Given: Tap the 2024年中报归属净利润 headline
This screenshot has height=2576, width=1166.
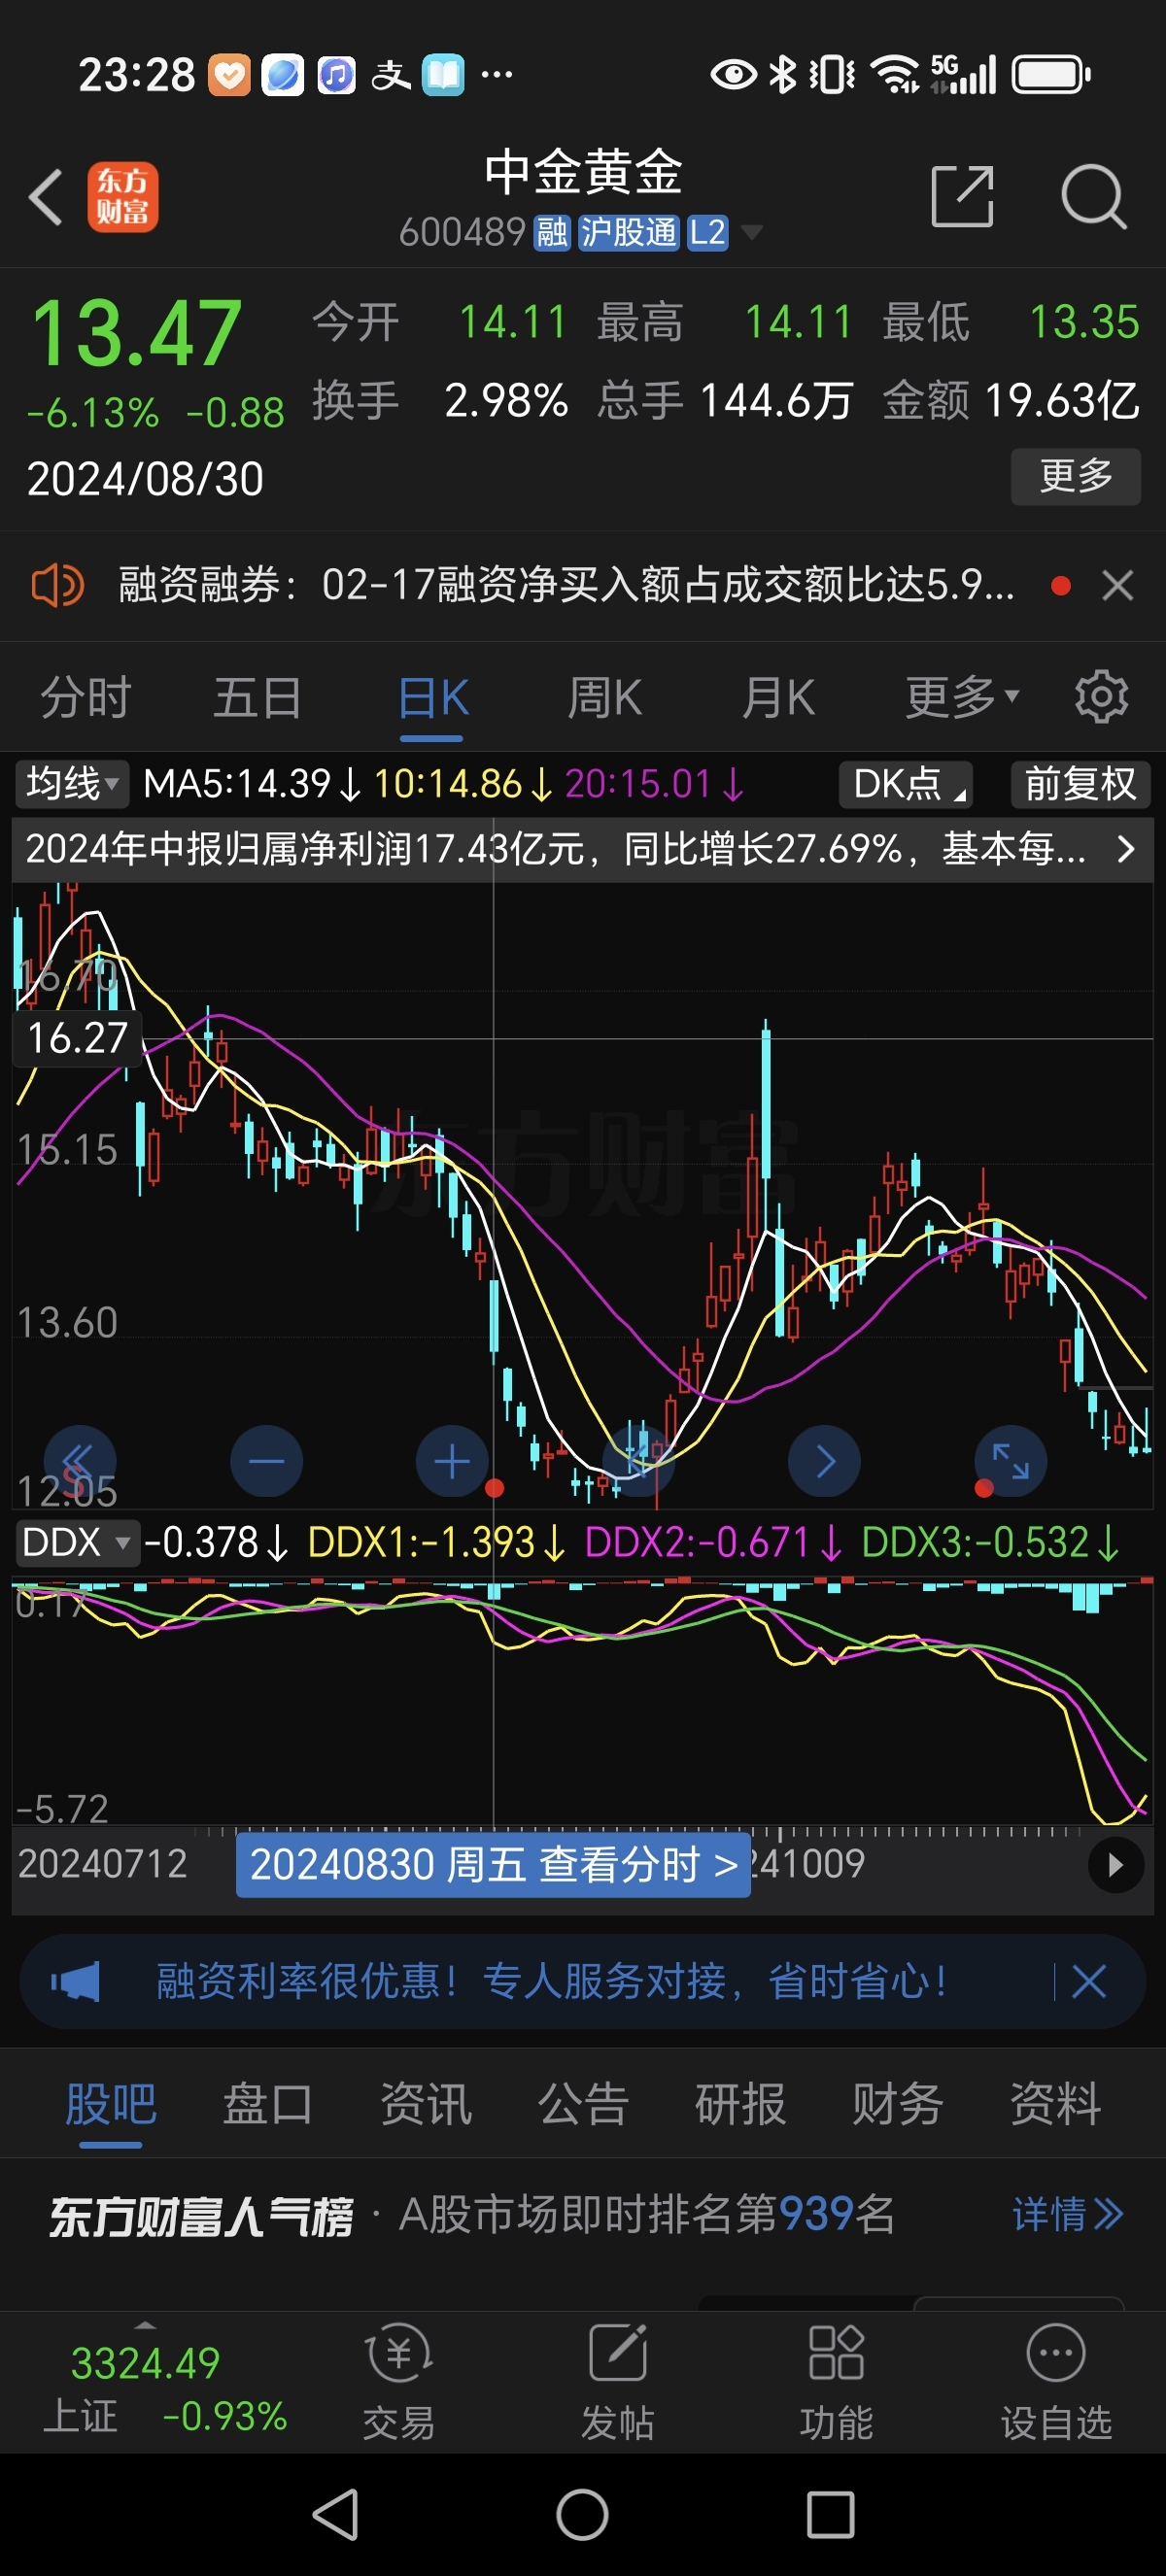Looking at the screenshot, I should point(555,849).
